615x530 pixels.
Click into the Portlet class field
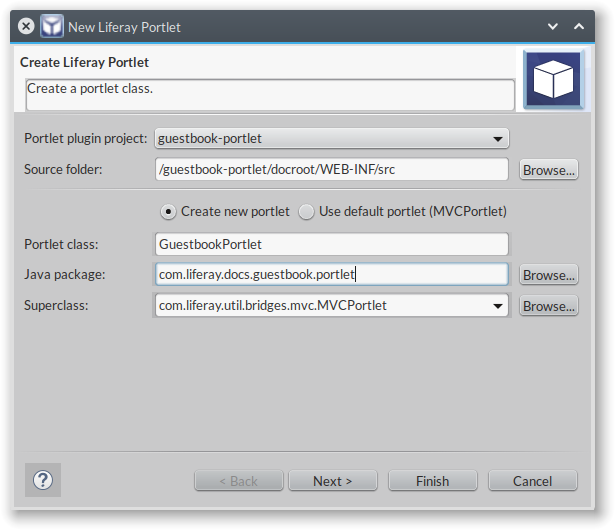tap(332, 244)
